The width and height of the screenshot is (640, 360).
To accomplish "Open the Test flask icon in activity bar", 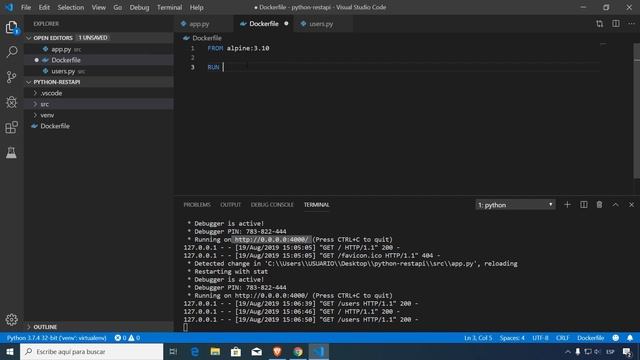I will coord(11,153).
